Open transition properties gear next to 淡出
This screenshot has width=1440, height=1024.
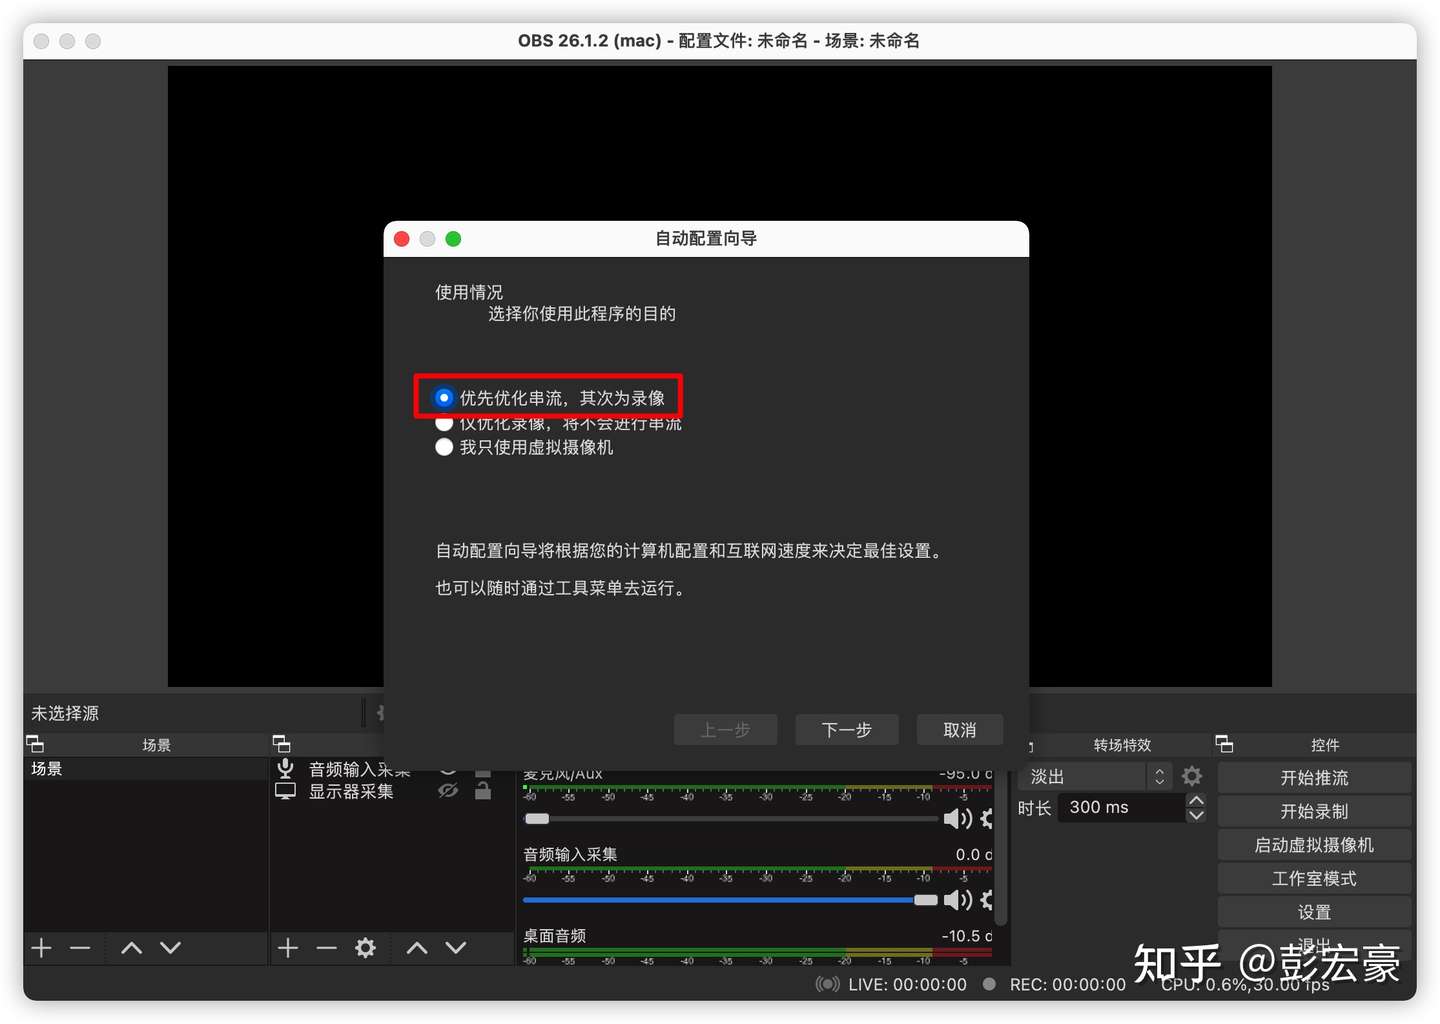[x=1192, y=776]
